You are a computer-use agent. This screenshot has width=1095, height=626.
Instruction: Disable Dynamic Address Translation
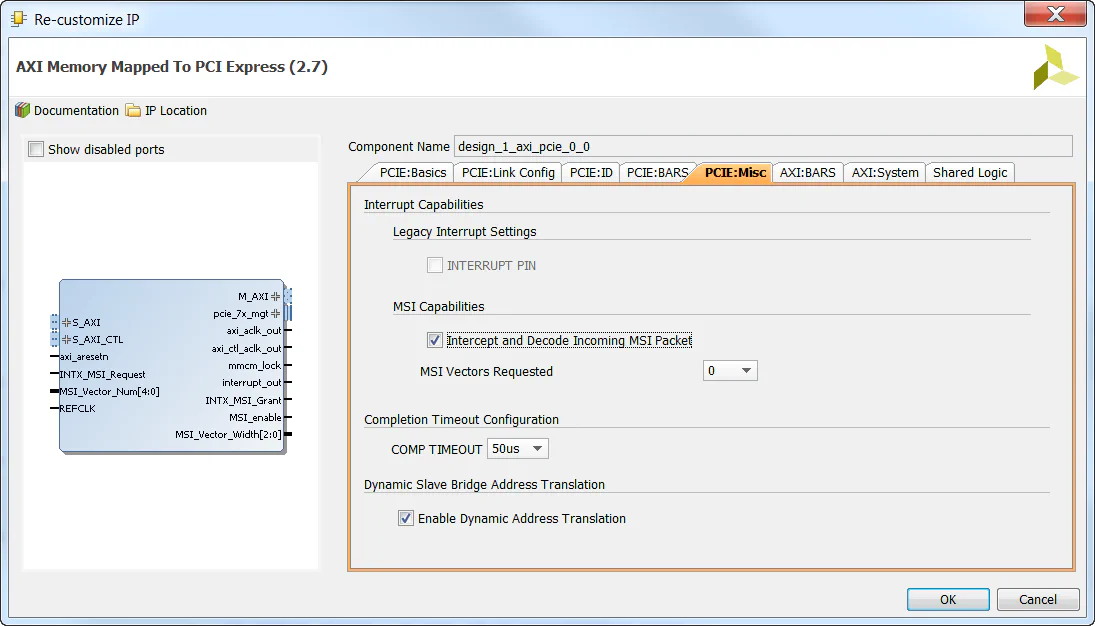coord(406,518)
